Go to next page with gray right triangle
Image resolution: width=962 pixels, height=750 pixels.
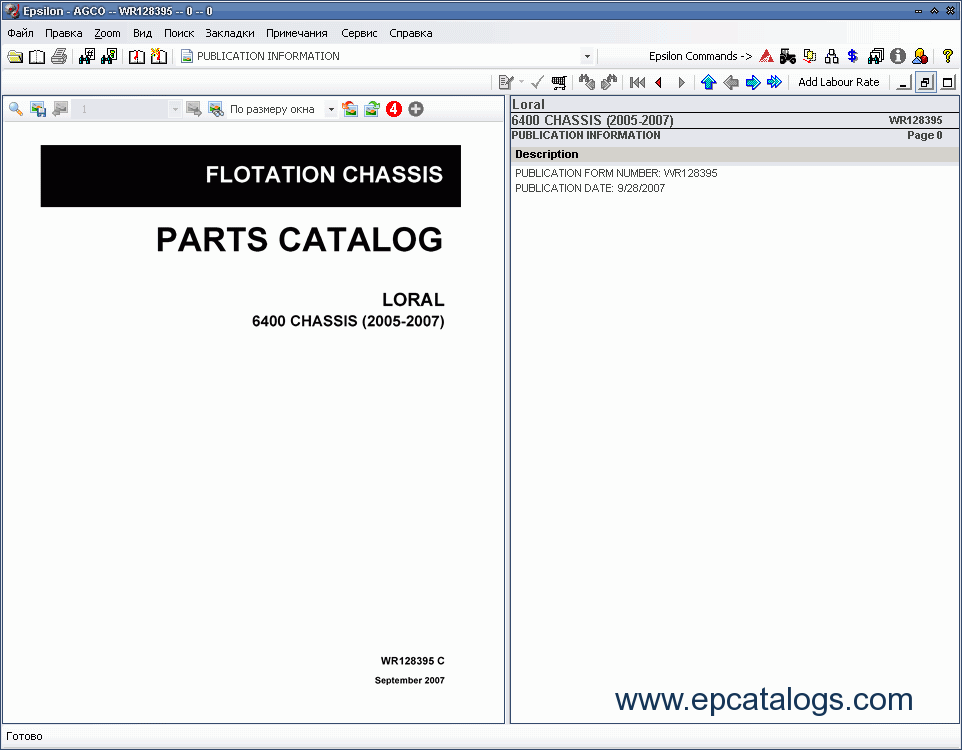(x=681, y=82)
